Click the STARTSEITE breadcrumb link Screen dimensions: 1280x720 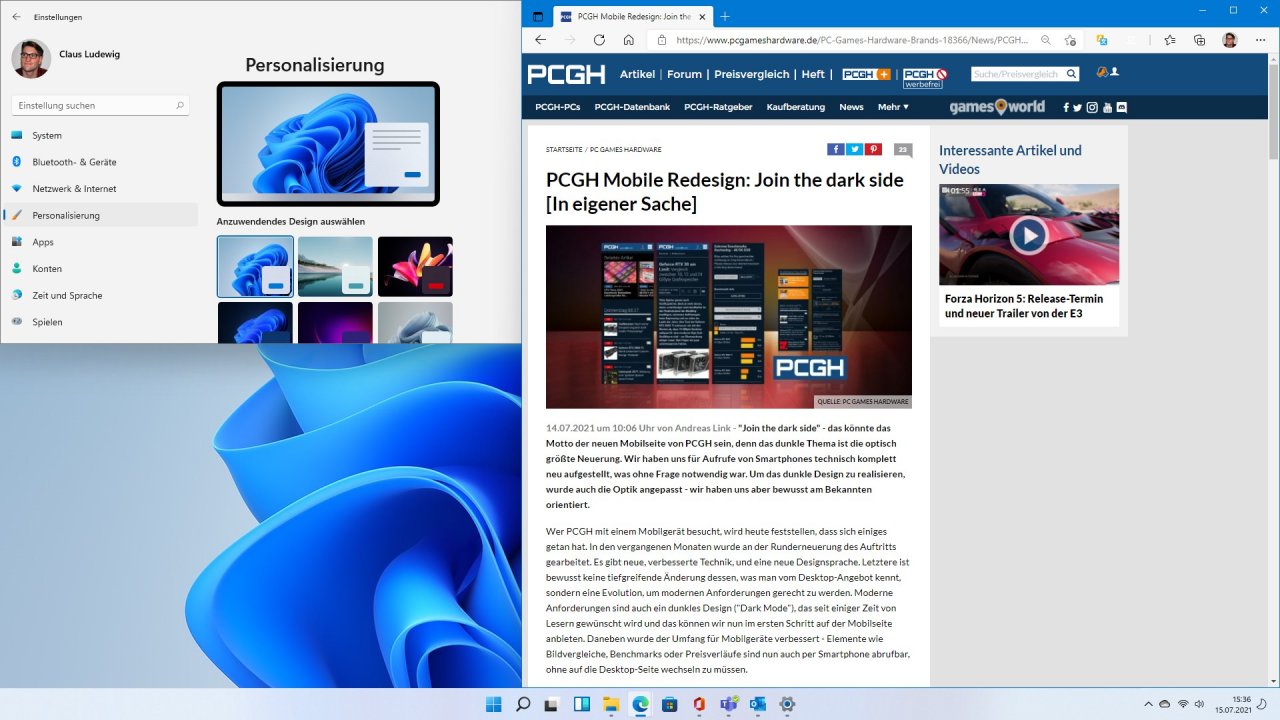point(564,150)
